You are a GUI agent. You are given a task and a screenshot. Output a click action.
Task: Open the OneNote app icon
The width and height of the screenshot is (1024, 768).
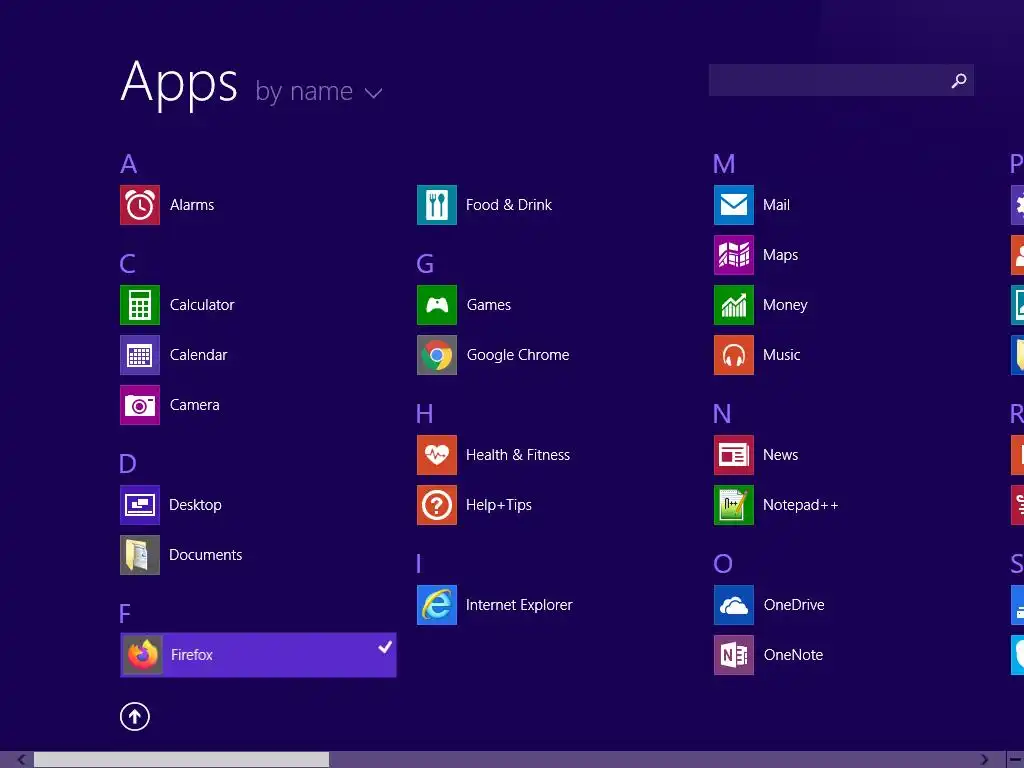pos(734,655)
